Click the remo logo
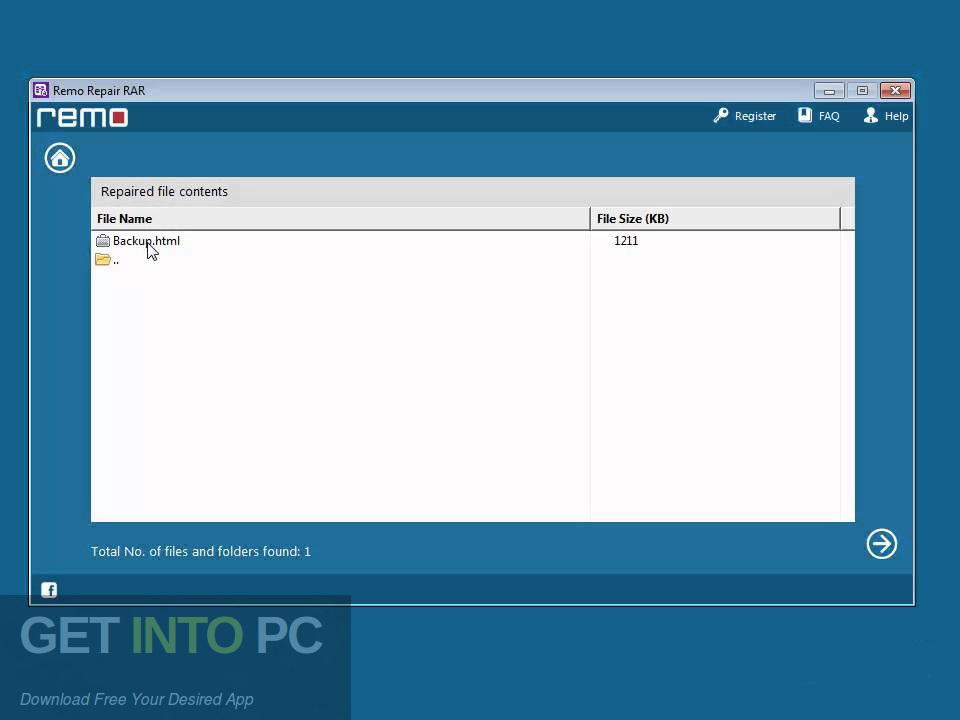Screen dimensions: 960x720 pos(82,117)
